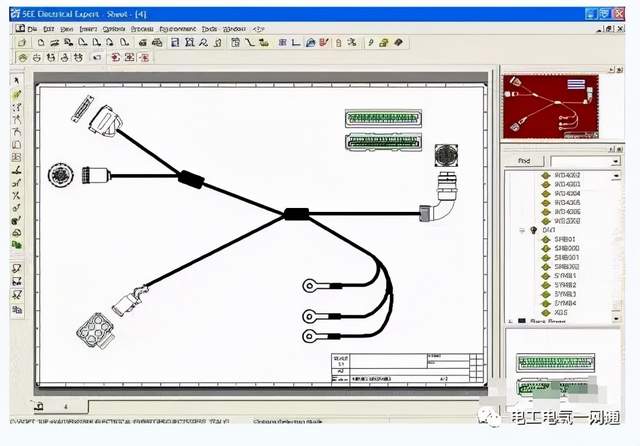Collapse the DM1 tree node
The height and width of the screenshot is (446, 640).
(521, 229)
